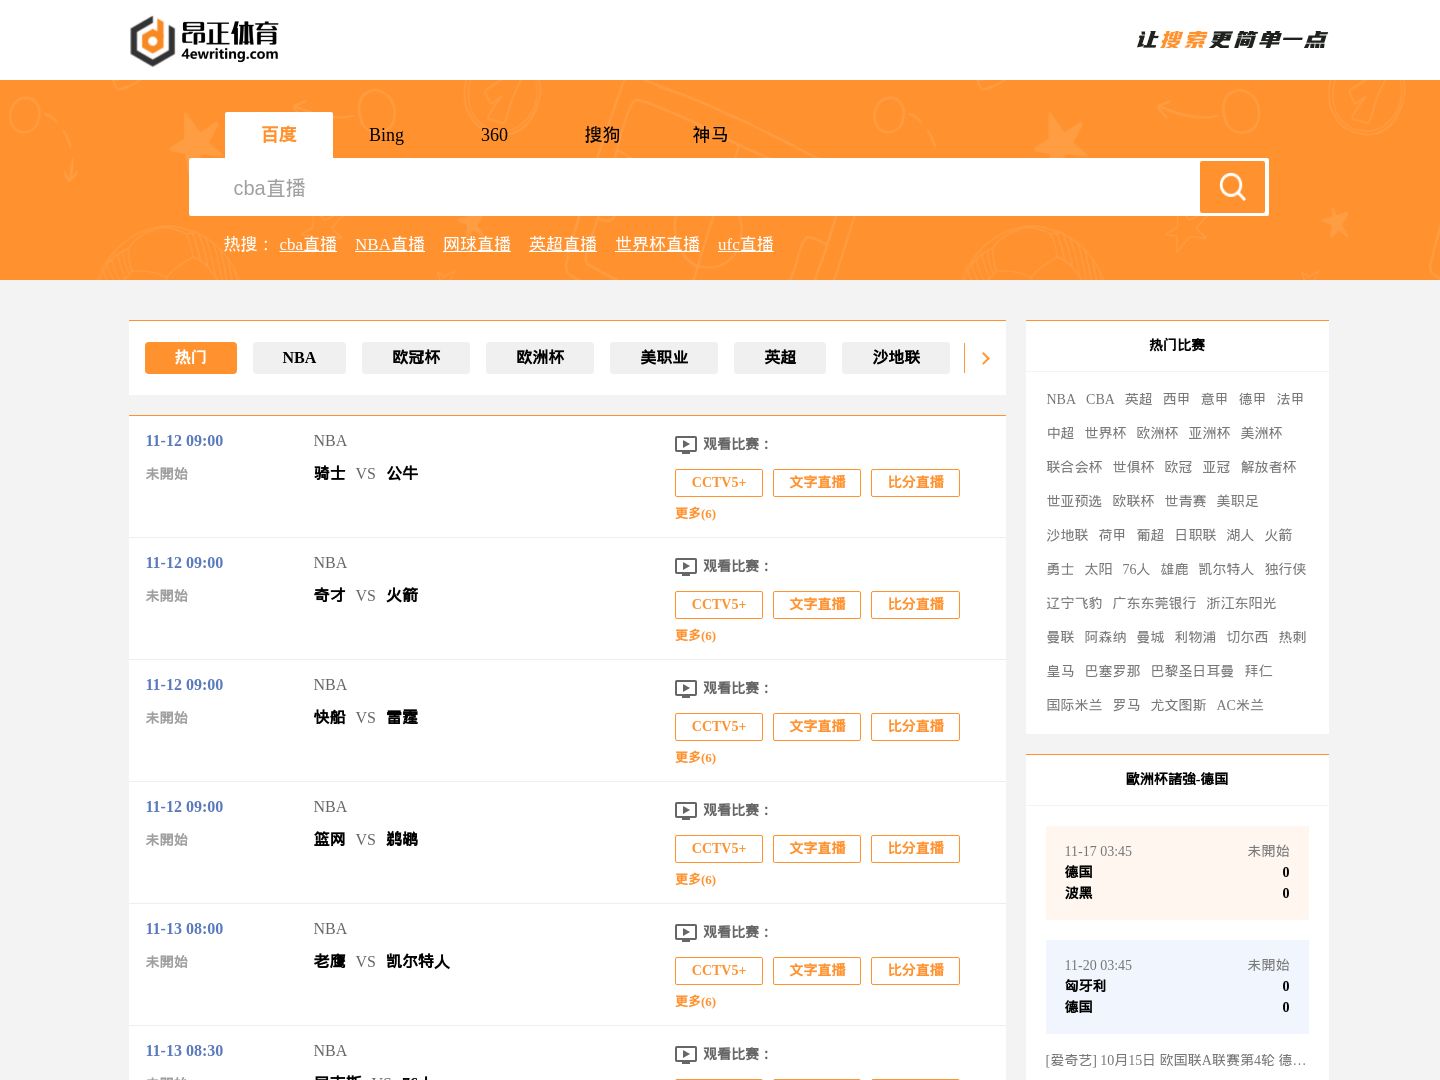
Task: Select the 英超 category tab
Action: click(780, 358)
